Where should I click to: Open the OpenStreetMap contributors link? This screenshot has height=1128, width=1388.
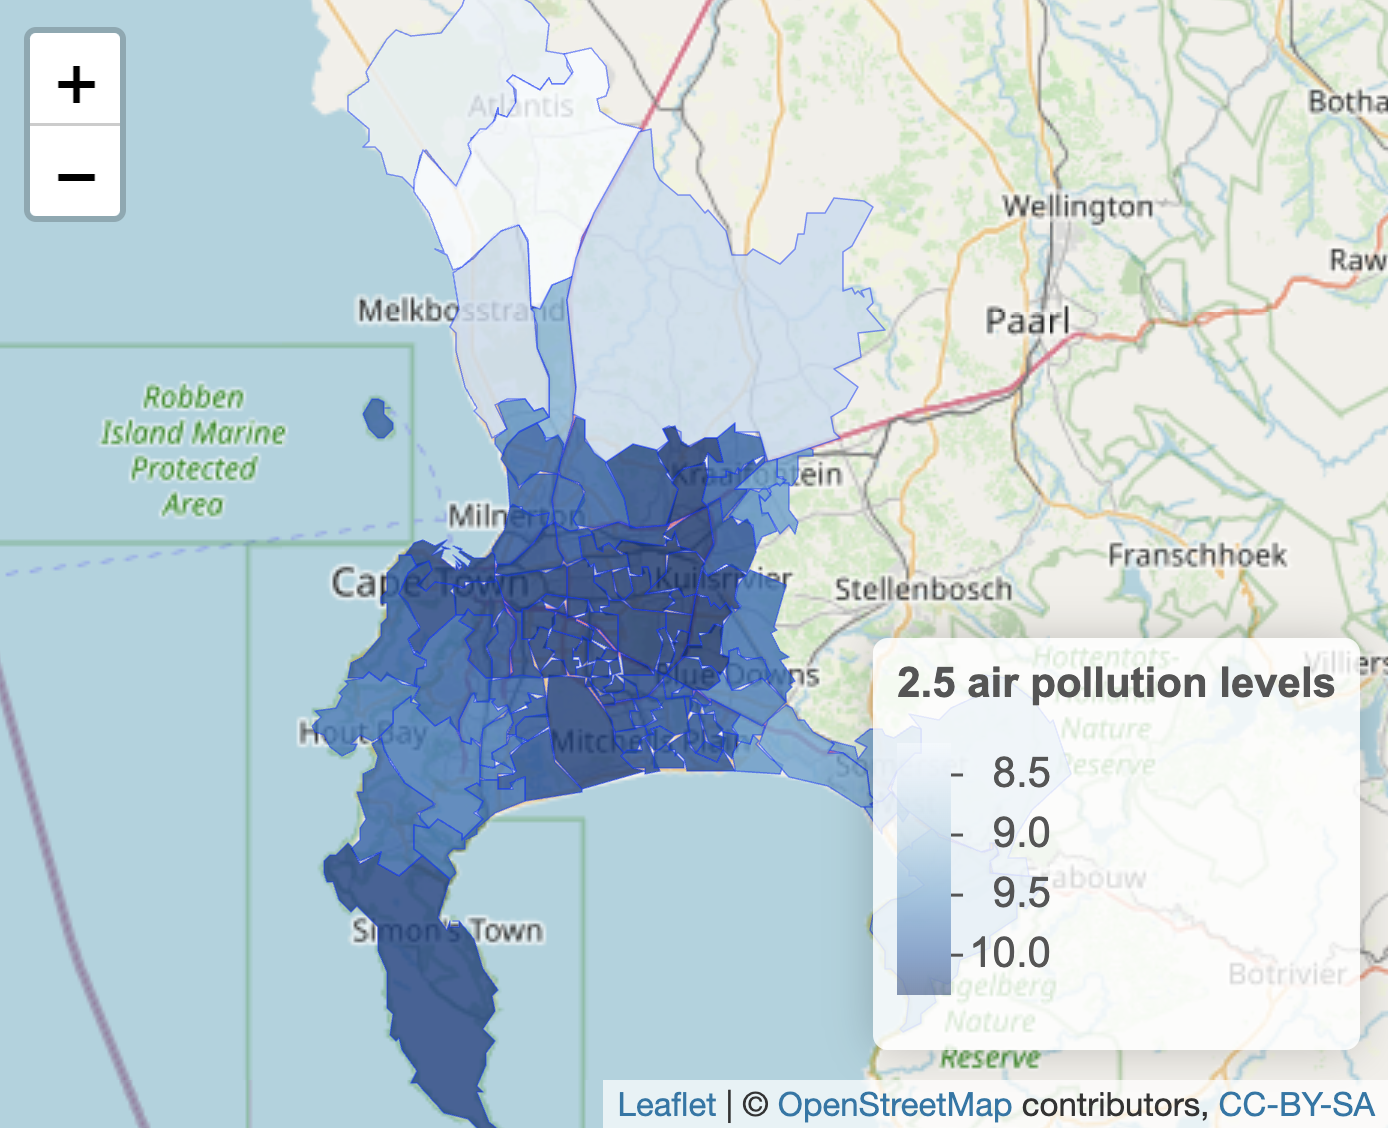coord(893,1104)
